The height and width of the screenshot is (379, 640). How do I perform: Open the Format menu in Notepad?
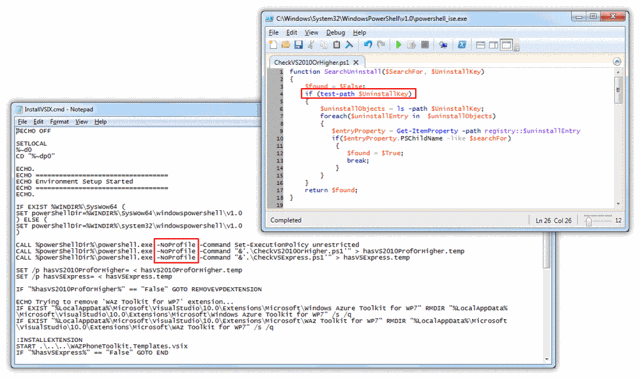tap(59, 122)
